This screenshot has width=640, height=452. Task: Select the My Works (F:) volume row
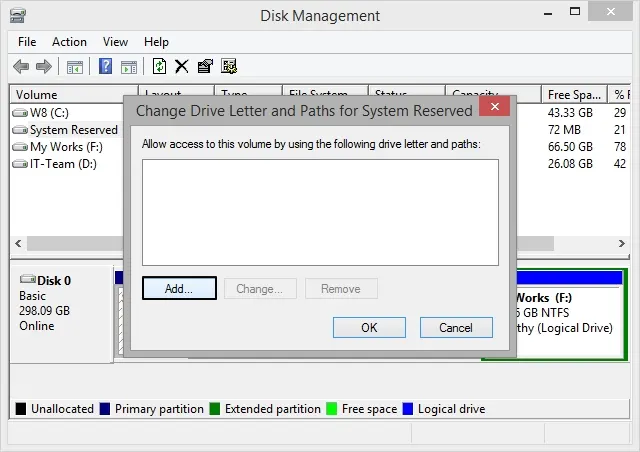58,147
